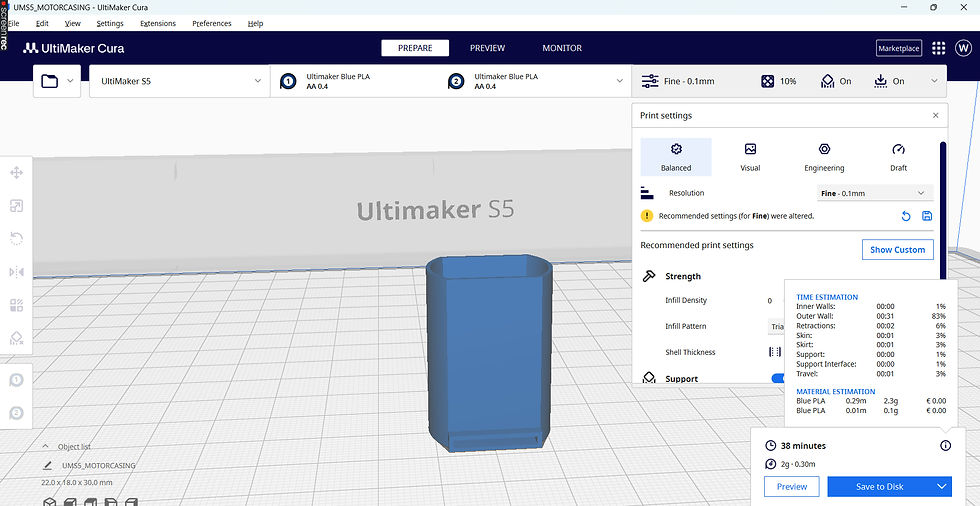Toggle the Support switch

[x=779, y=379]
